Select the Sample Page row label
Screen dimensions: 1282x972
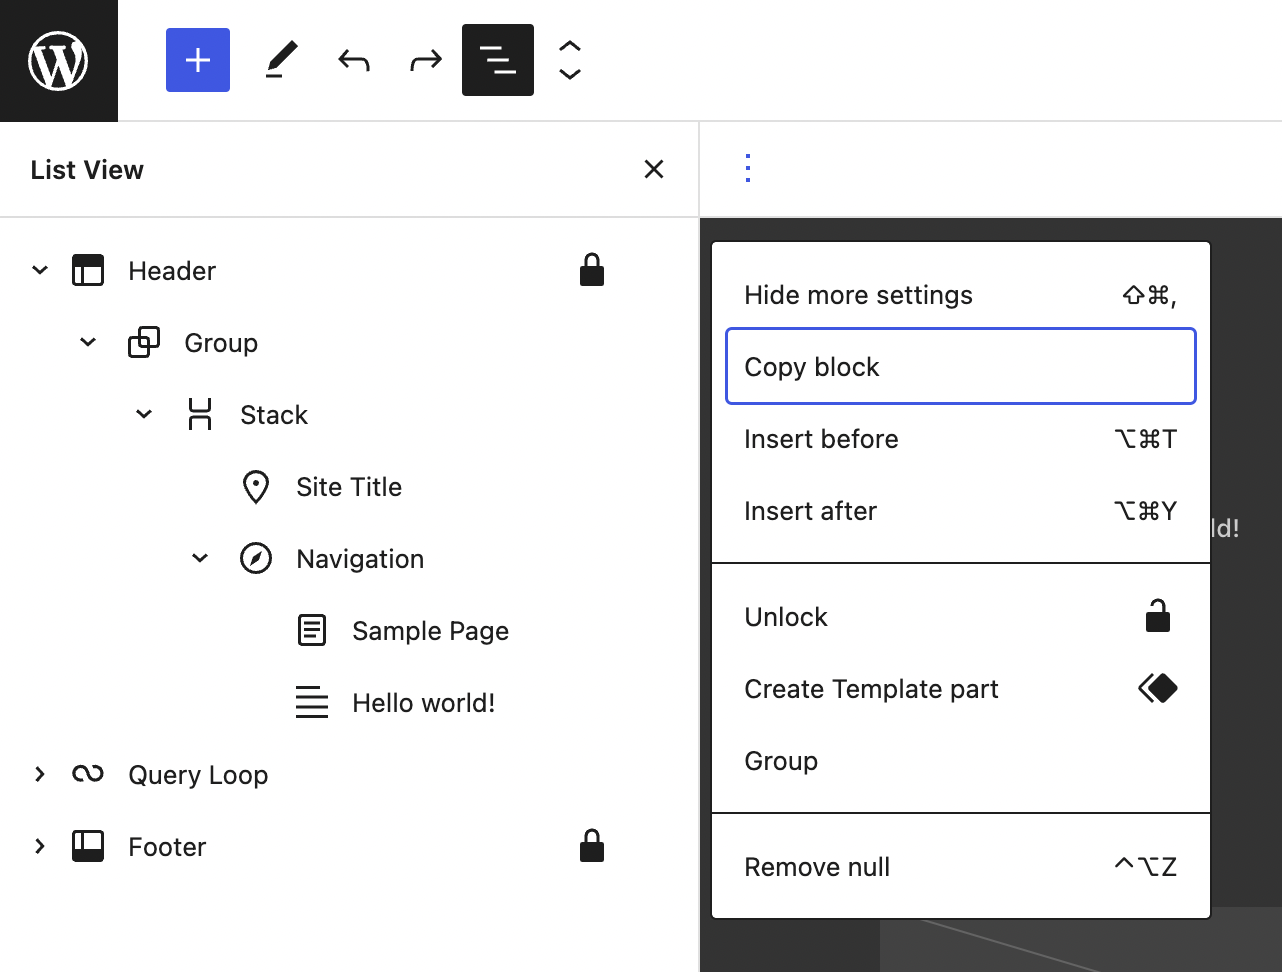[x=430, y=631]
